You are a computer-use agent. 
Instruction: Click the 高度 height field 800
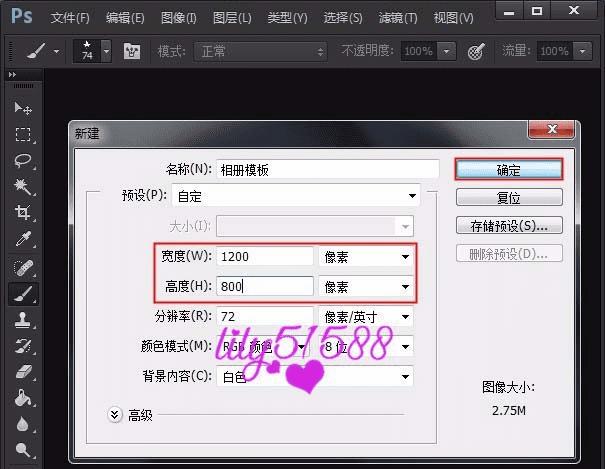point(265,287)
